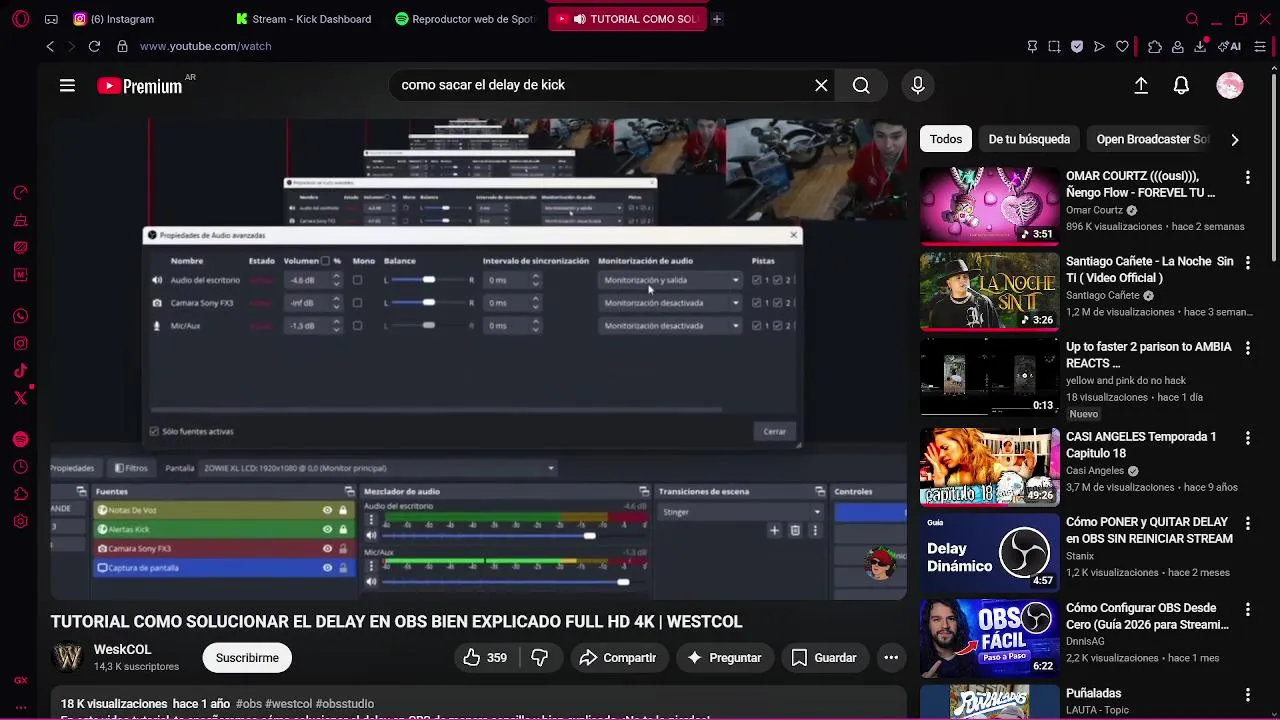Go back with the browser back arrow
The image size is (1280, 720).
click(x=50, y=46)
